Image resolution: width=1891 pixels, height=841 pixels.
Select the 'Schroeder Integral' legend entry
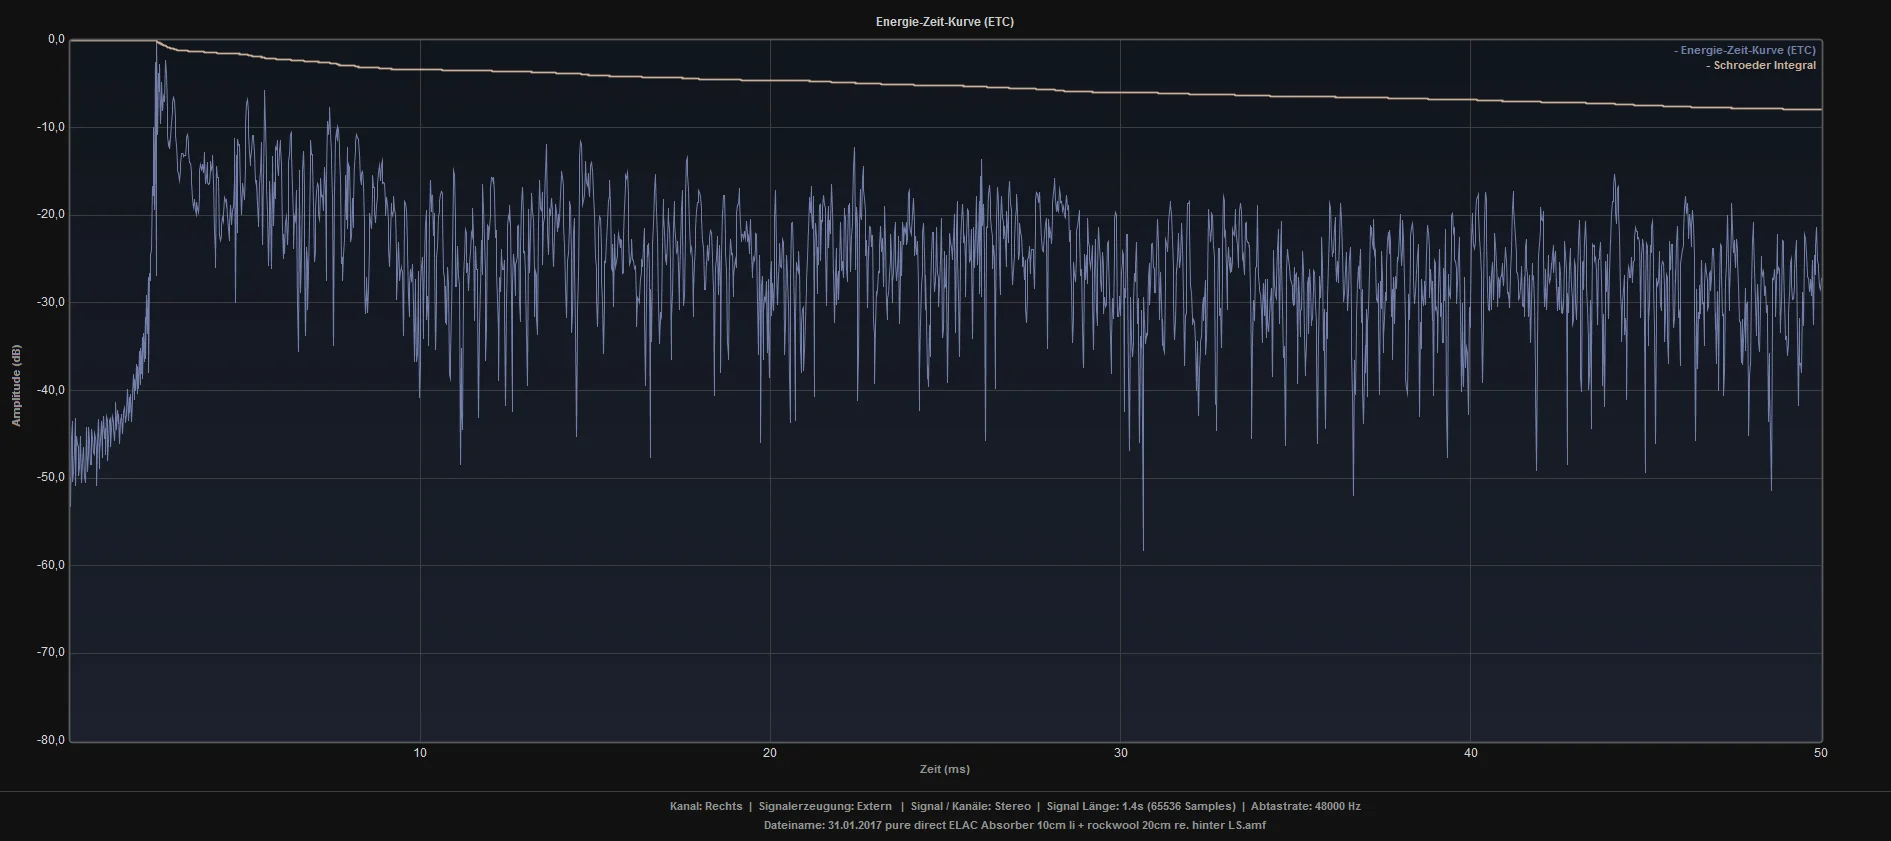point(1761,65)
